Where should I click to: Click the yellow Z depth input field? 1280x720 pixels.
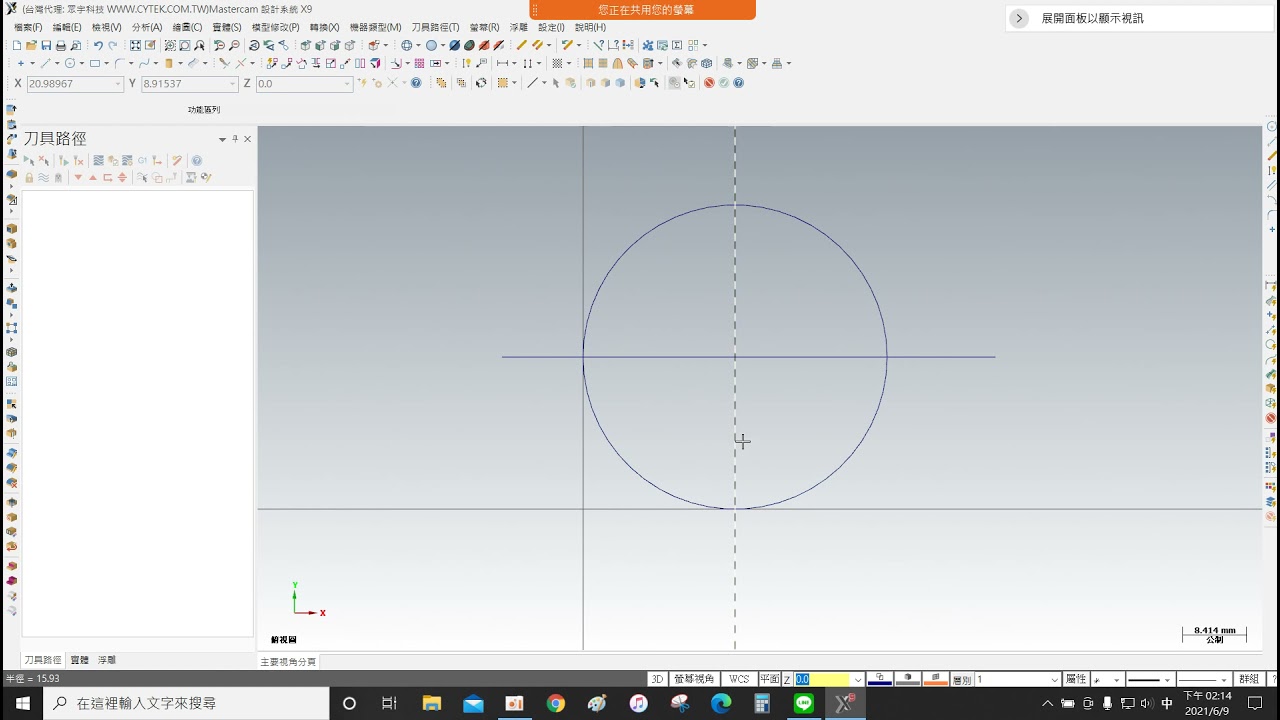[823, 680]
